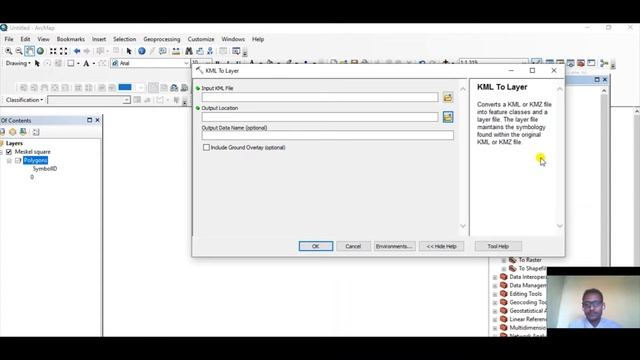The width and height of the screenshot is (640, 360).
Task: Browse for the input KML file
Action: click(448, 97)
